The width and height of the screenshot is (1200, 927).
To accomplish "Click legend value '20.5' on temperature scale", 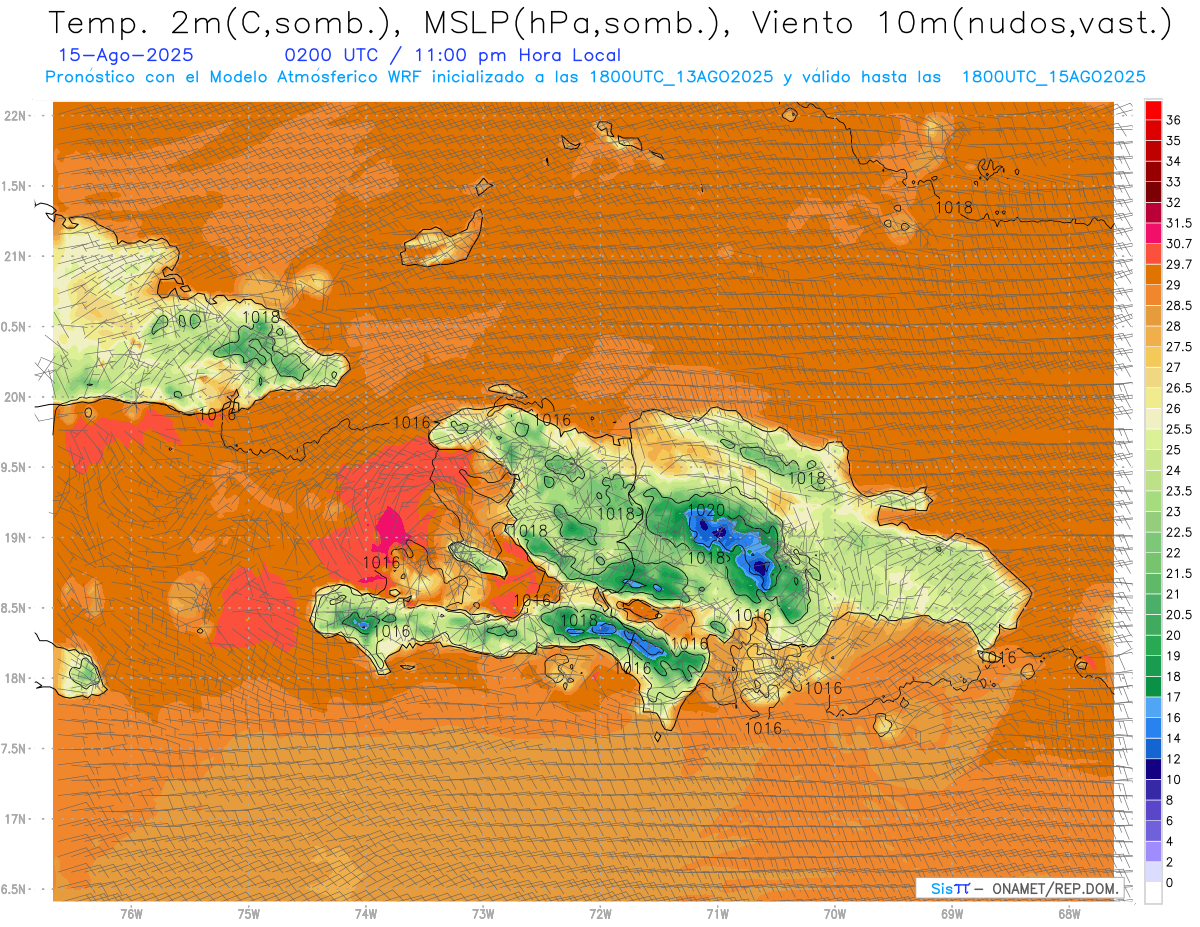I will [1179, 615].
